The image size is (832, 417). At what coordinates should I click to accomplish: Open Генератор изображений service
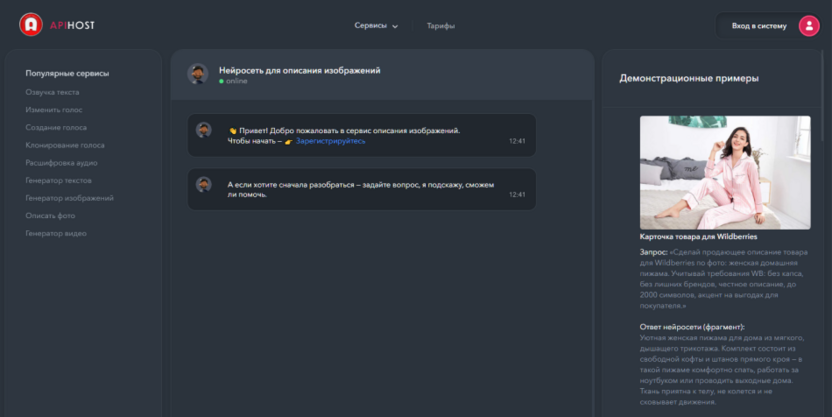[x=70, y=198]
